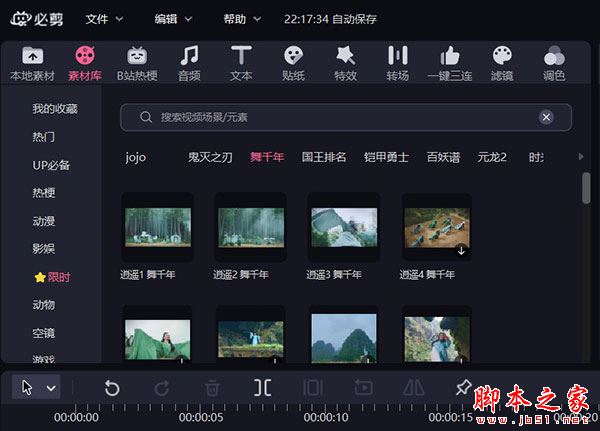Open 我的收藏 in the sidebar

click(55, 109)
